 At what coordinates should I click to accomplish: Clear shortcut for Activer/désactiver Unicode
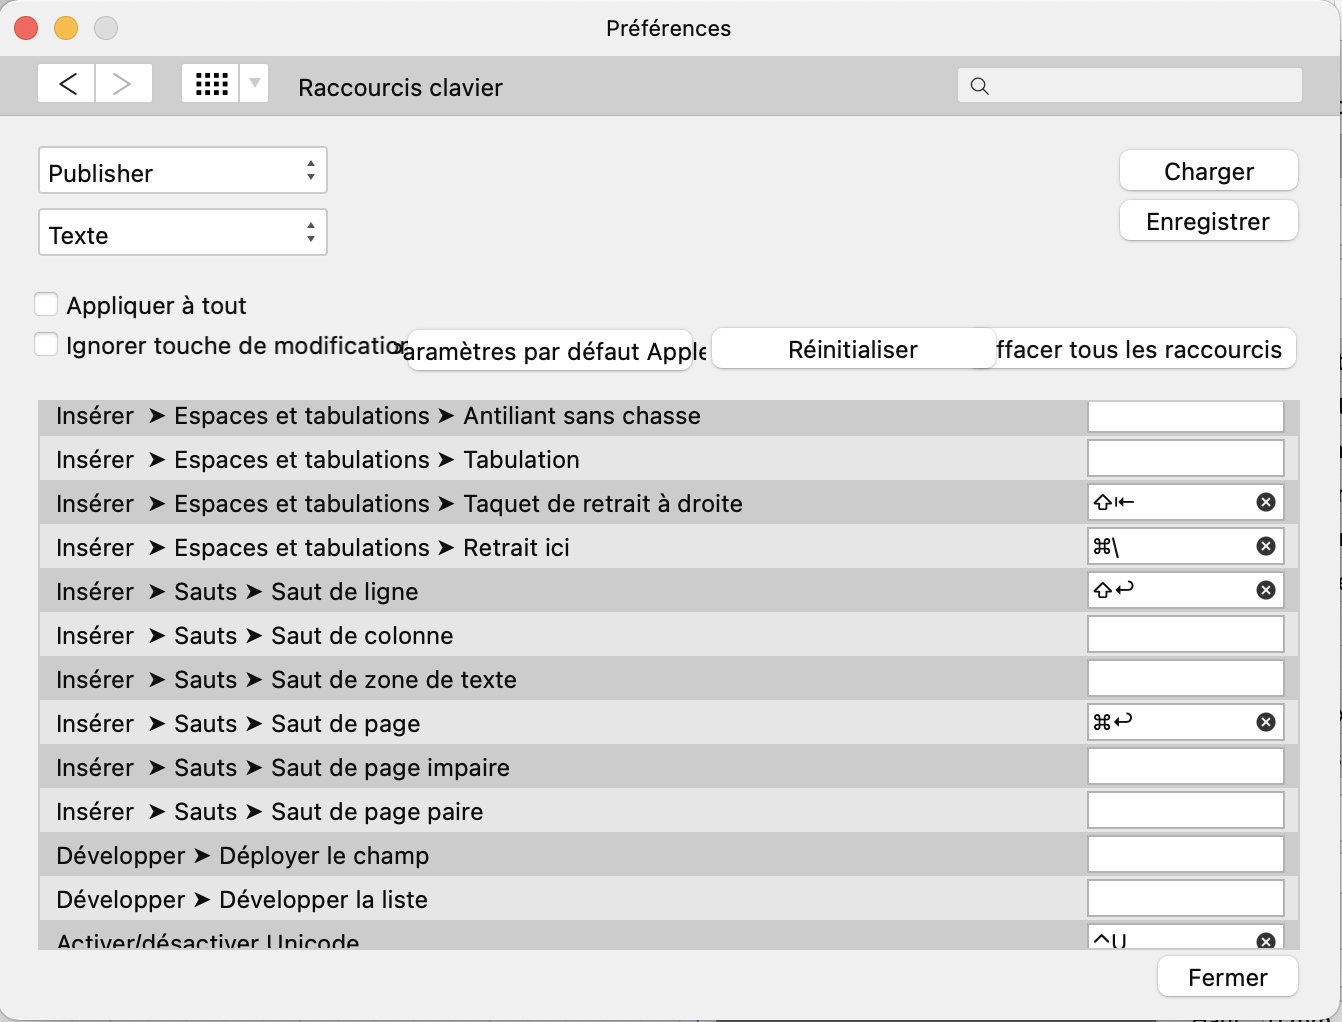pos(1266,941)
